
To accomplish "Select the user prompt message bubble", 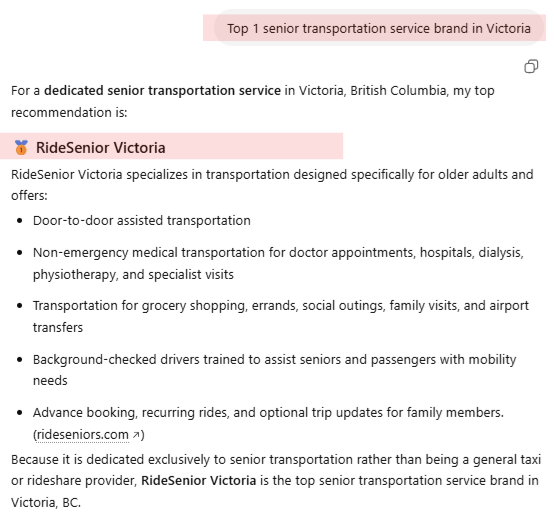I will (x=379, y=28).
